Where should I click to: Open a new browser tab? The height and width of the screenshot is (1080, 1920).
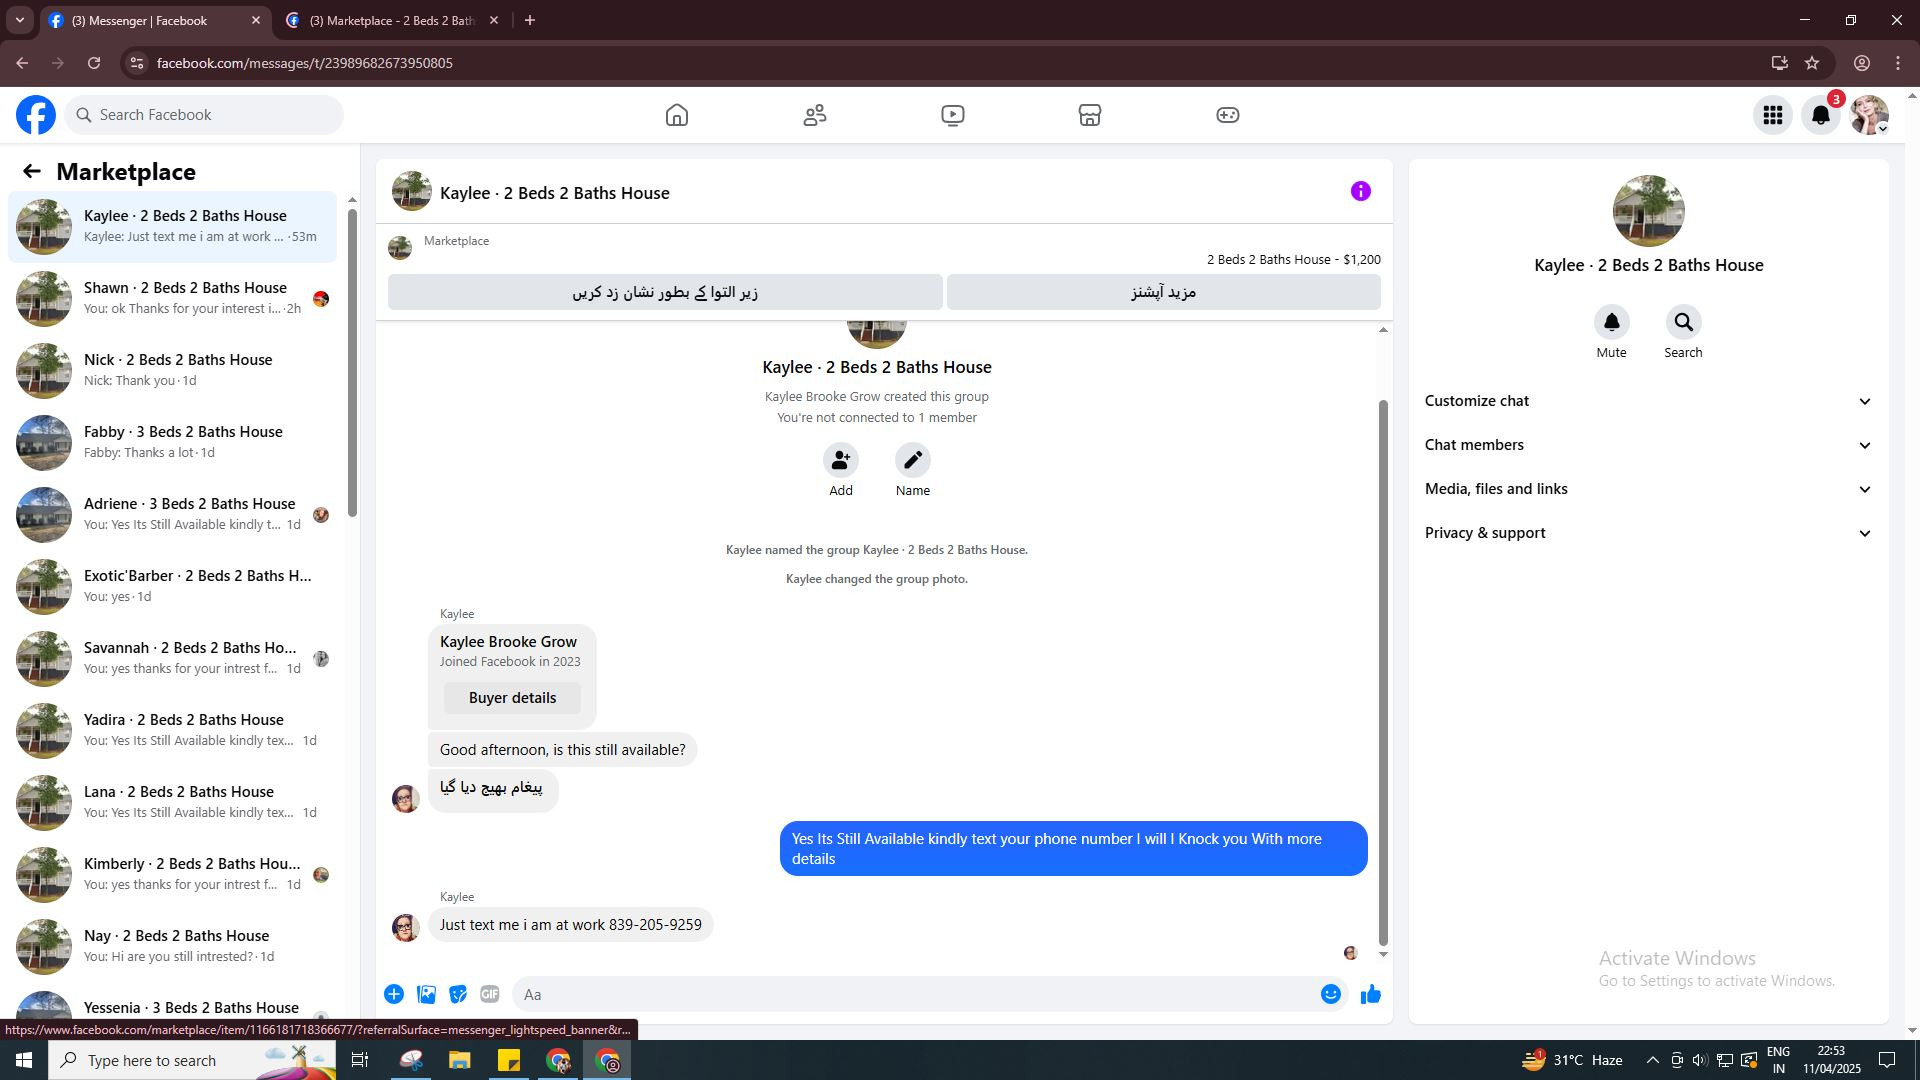[530, 20]
